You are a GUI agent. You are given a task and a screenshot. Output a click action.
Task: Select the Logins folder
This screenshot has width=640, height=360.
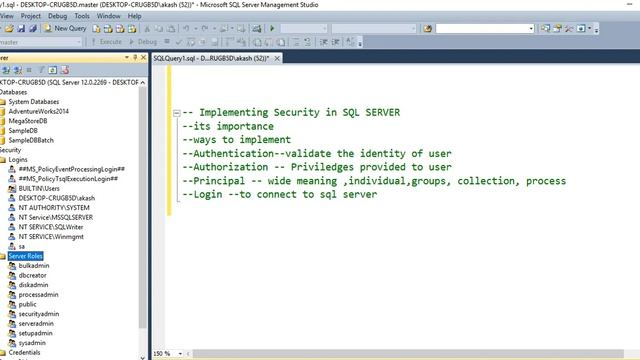click(x=18, y=160)
